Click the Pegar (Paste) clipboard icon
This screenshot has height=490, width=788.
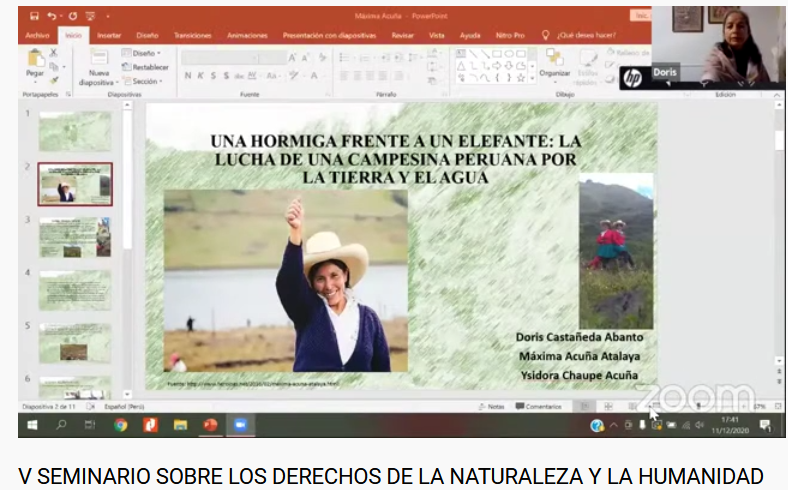click(35, 60)
